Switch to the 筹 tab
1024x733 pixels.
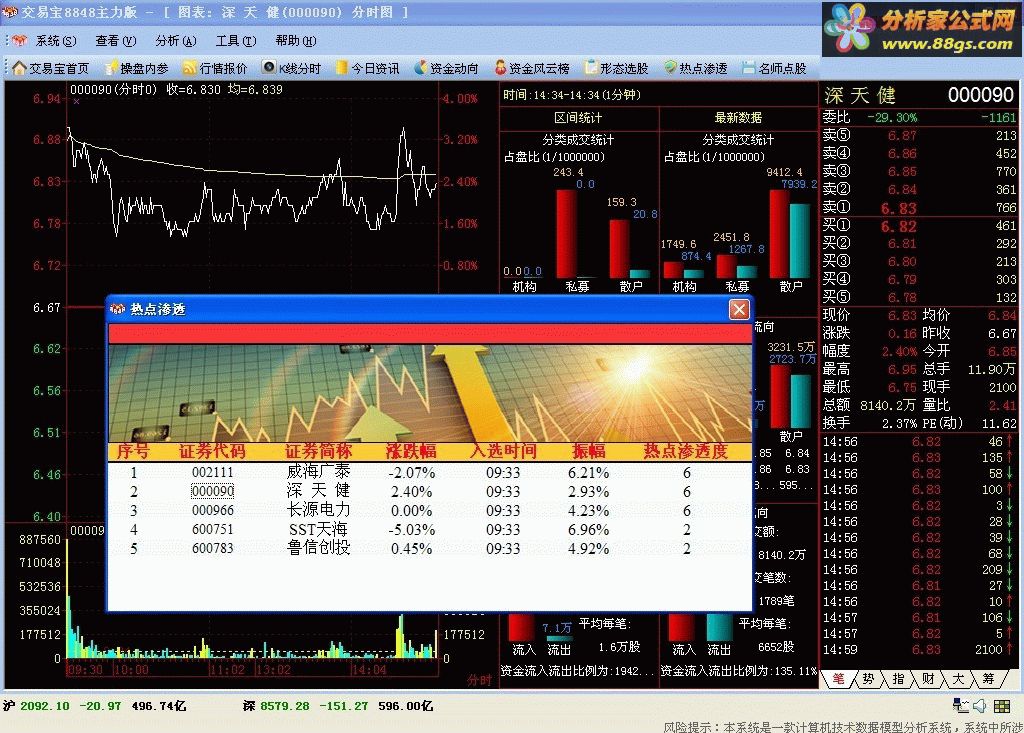coord(988,679)
